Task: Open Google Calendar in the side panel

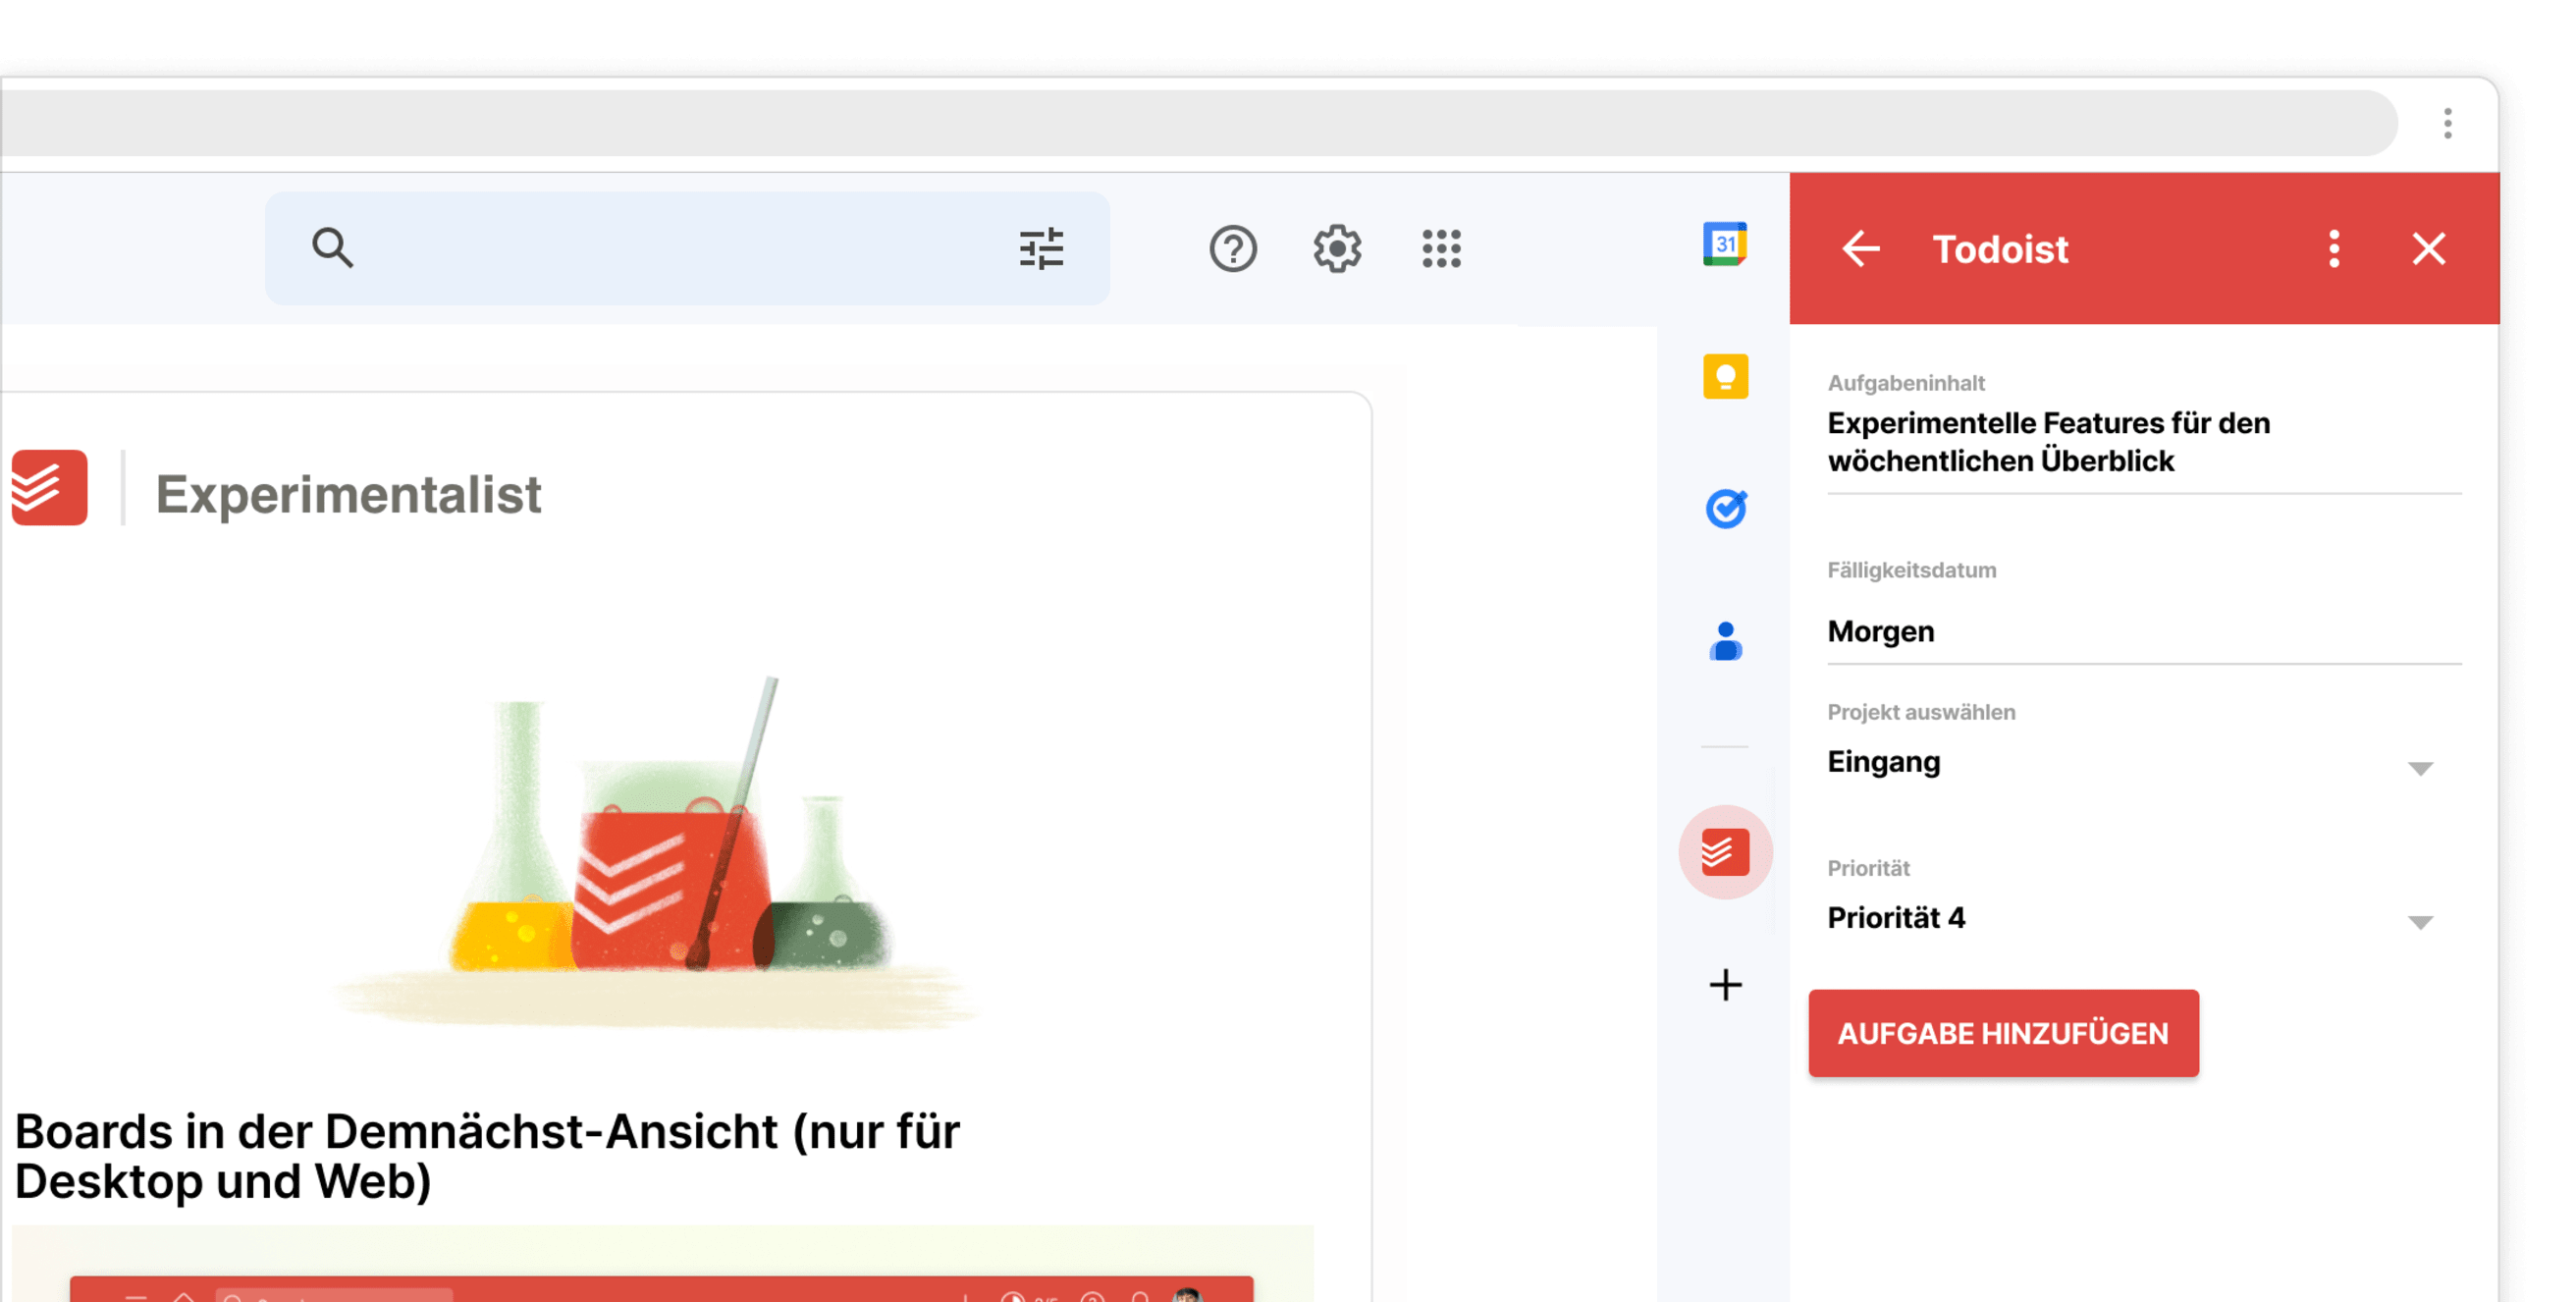Action: click(1725, 244)
